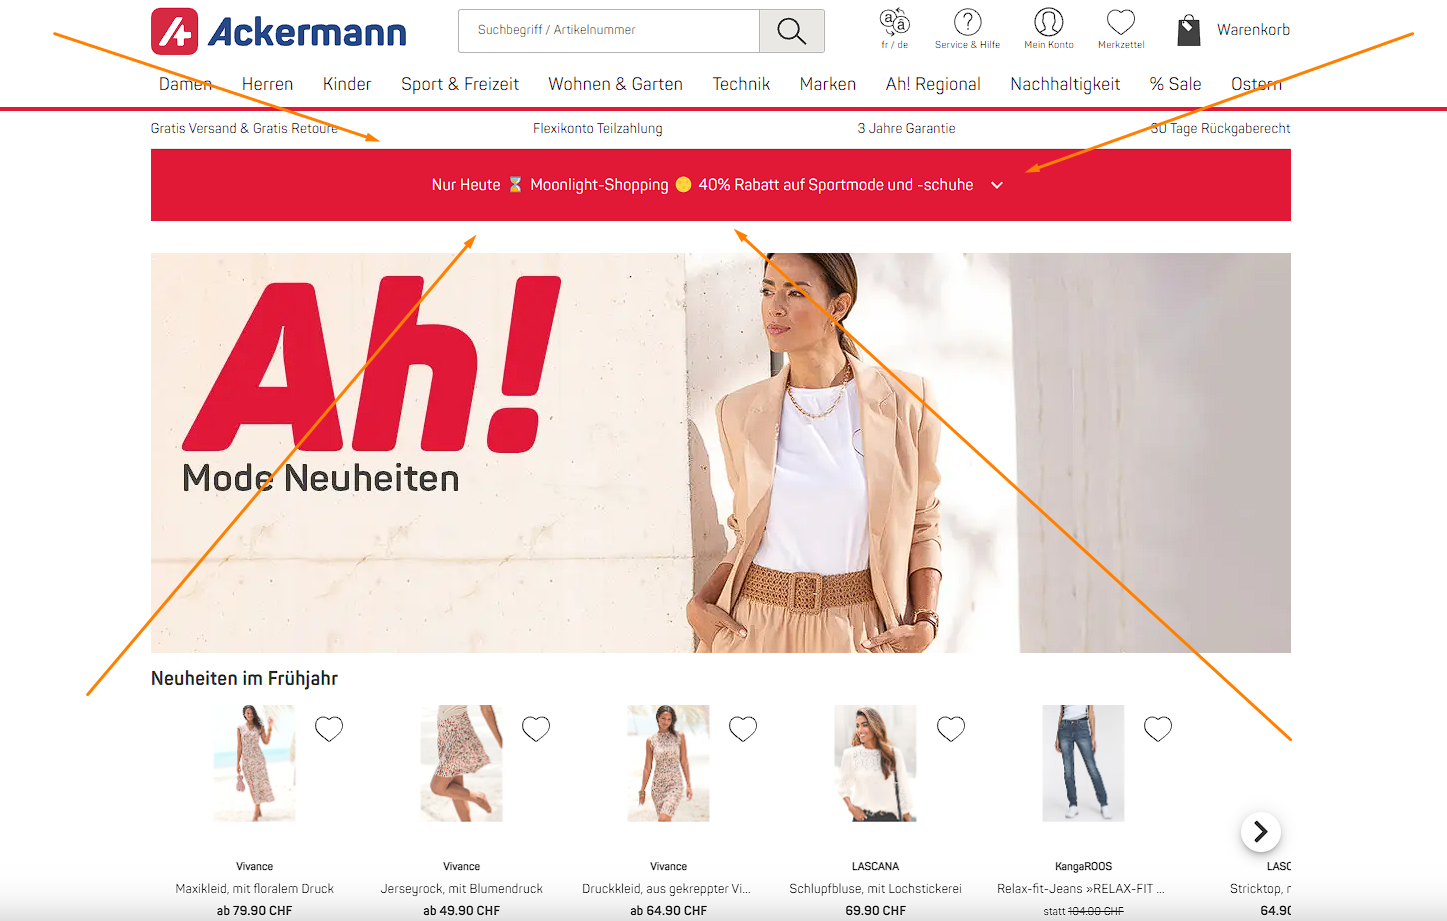Toggle wishlist heart on Maxikleid floral dress
This screenshot has width=1447, height=921.
pyautogui.click(x=329, y=729)
